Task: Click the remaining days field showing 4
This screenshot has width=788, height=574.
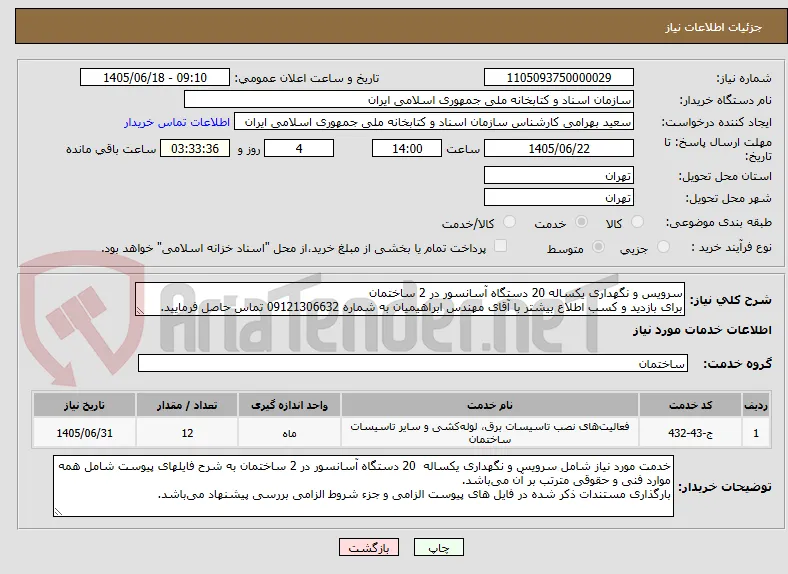Action: tap(299, 148)
